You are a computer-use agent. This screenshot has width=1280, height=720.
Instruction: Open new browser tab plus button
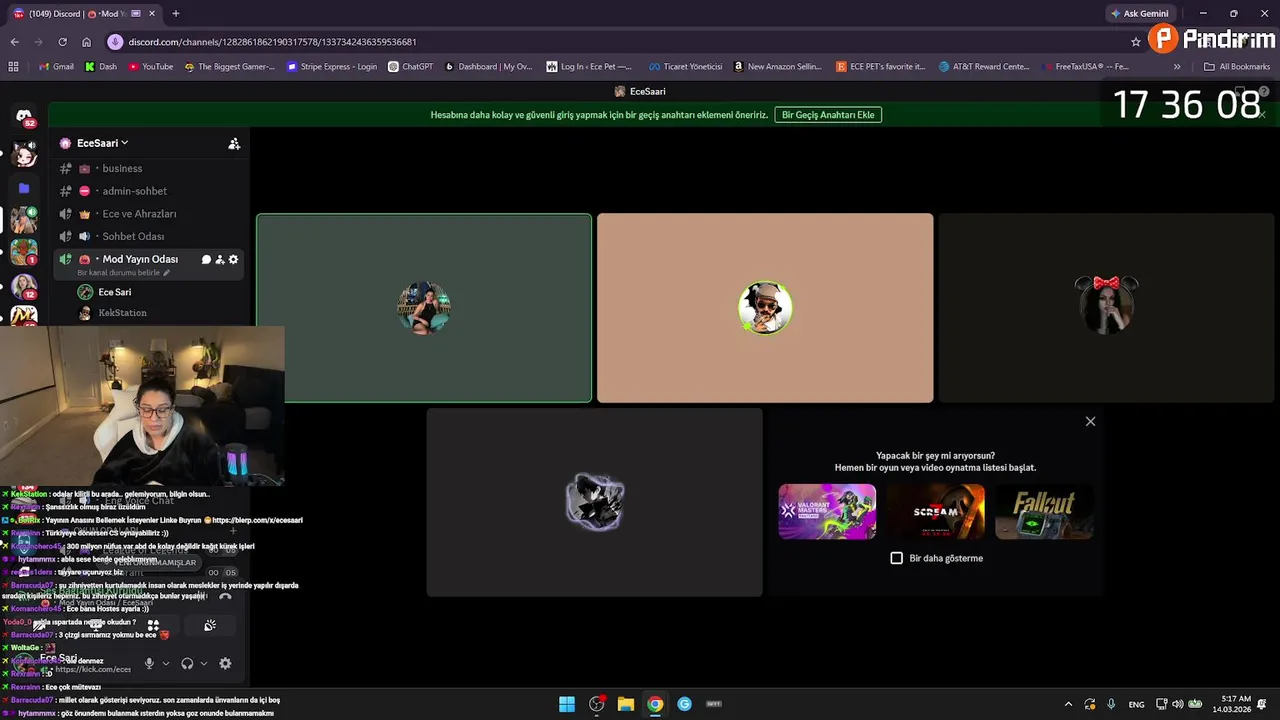[176, 14]
